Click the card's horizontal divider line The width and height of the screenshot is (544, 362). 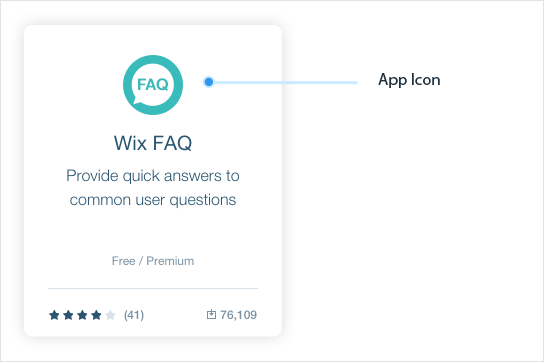click(x=153, y=288)
